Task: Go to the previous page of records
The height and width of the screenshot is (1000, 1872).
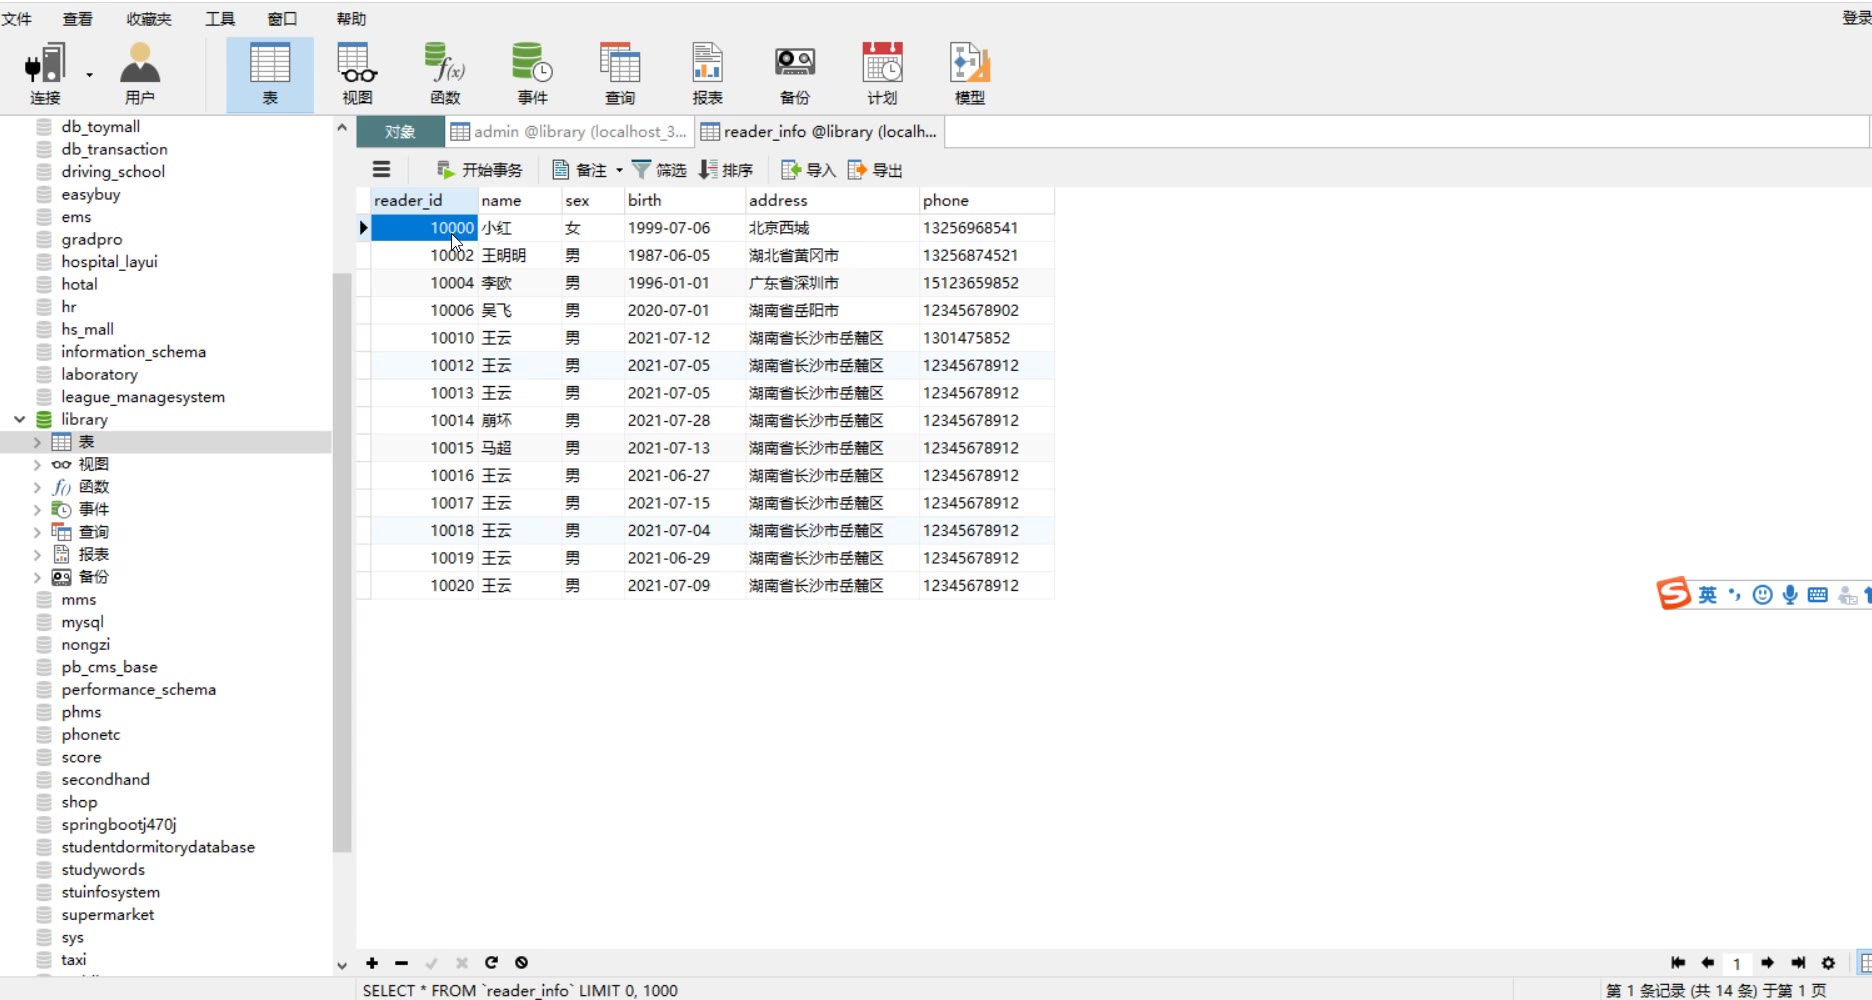Action: click(x=1708, y=963)
